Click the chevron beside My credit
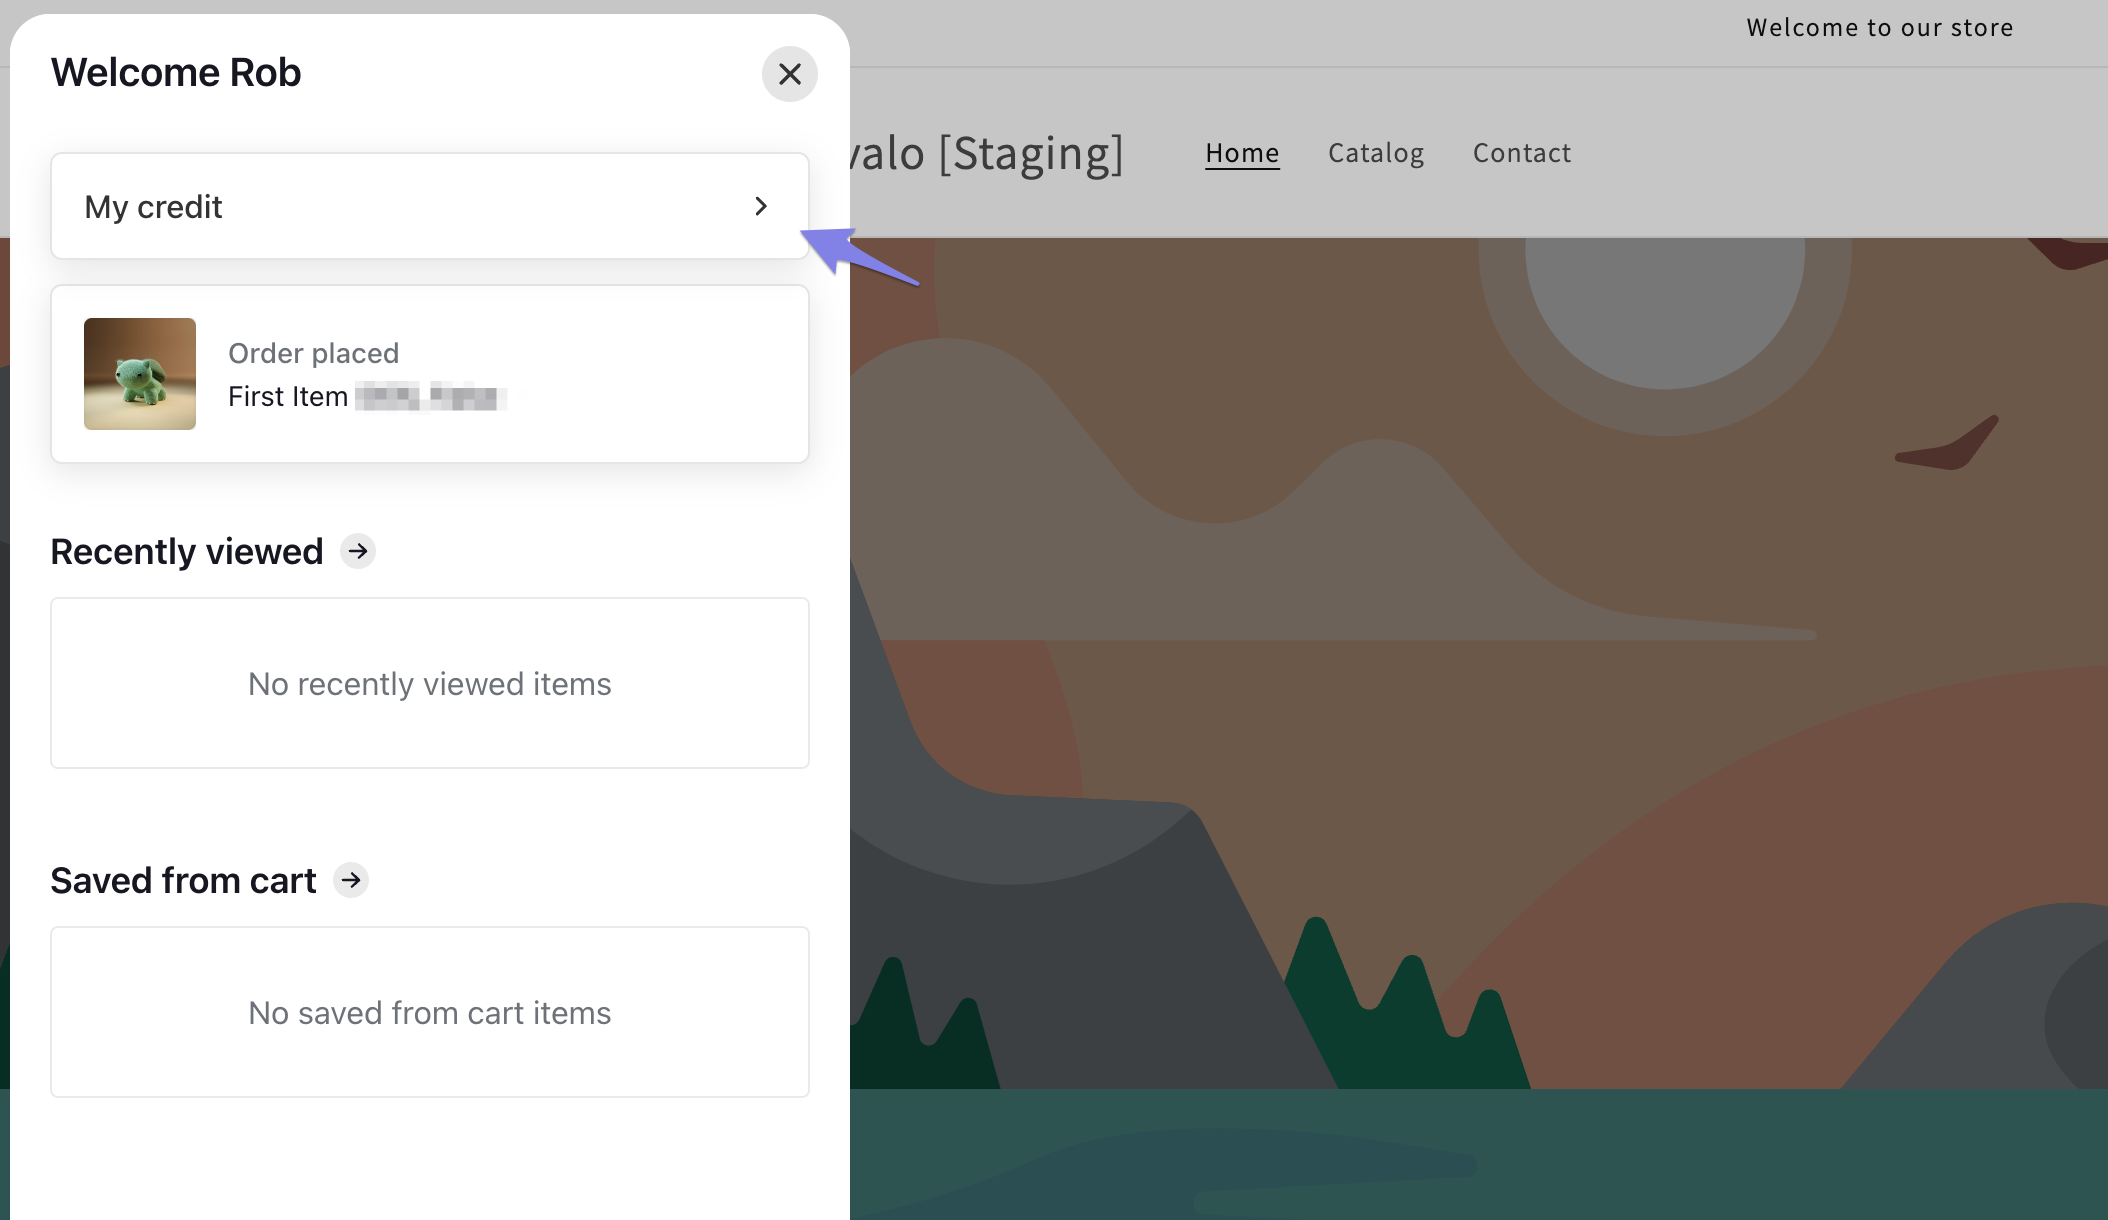 tap(761, 206)
